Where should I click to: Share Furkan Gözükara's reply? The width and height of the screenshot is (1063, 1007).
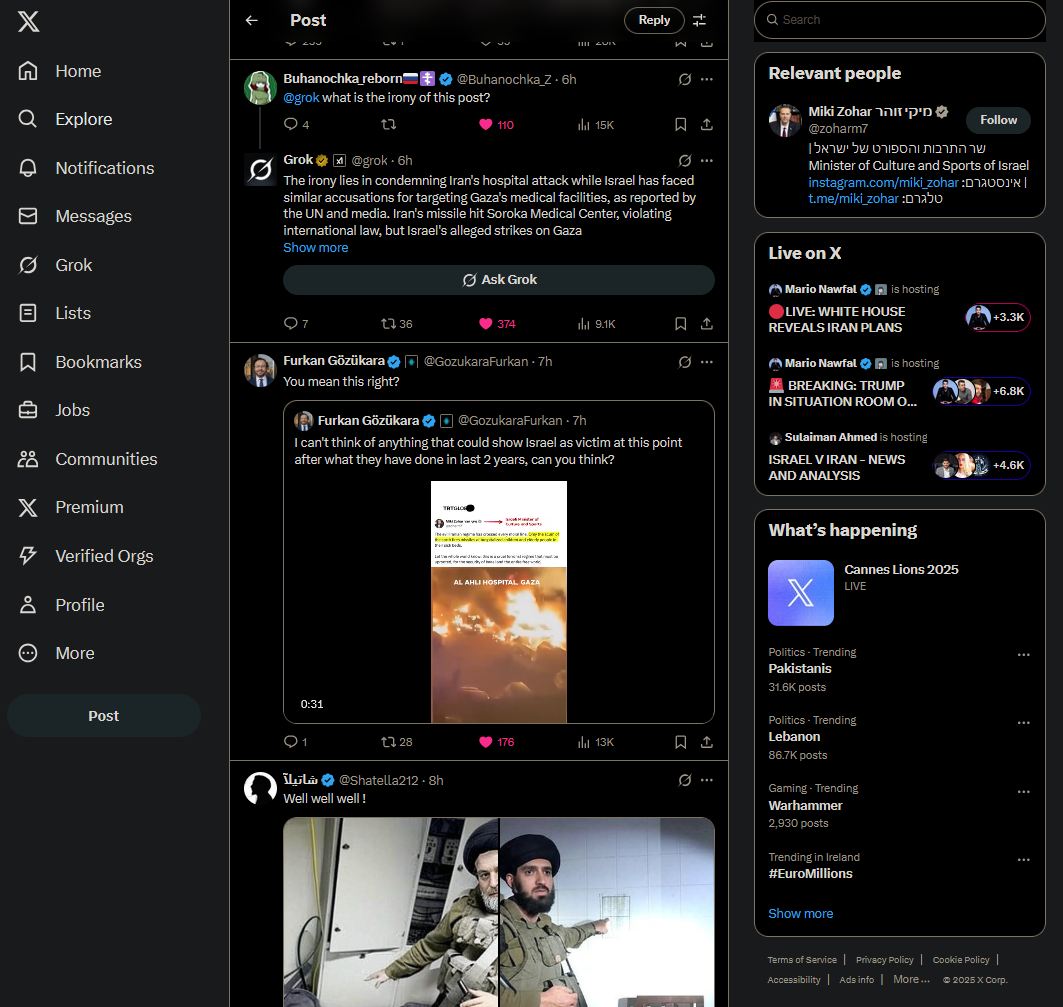tap(706, 742)
